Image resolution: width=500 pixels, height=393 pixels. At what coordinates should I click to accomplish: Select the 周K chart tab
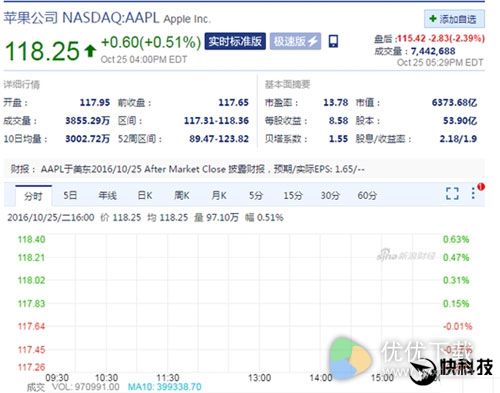click(x=182, y=195)
